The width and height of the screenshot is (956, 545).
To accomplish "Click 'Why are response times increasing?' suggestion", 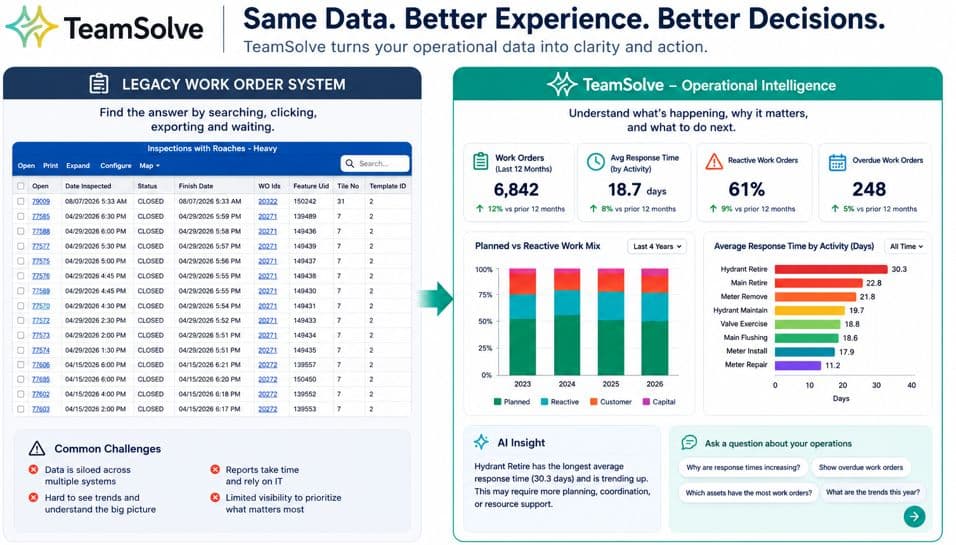I will click(743, 468).
